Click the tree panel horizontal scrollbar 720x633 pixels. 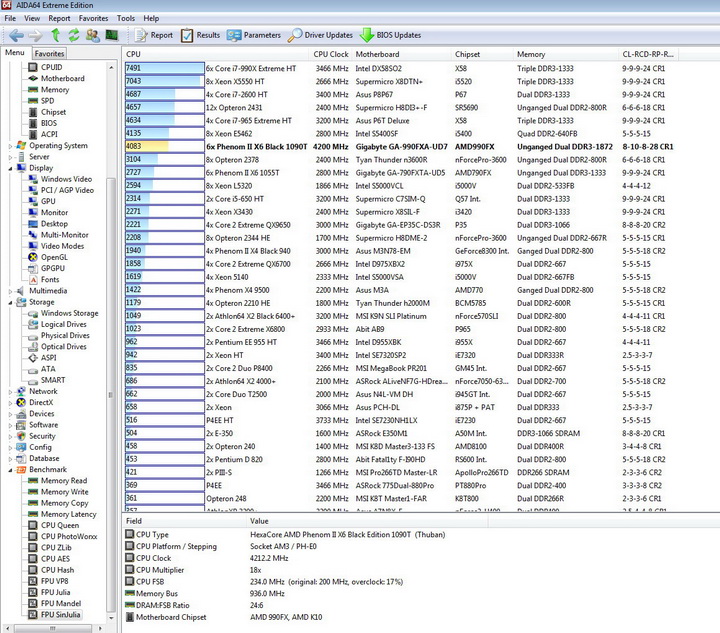tap(53, 628)
